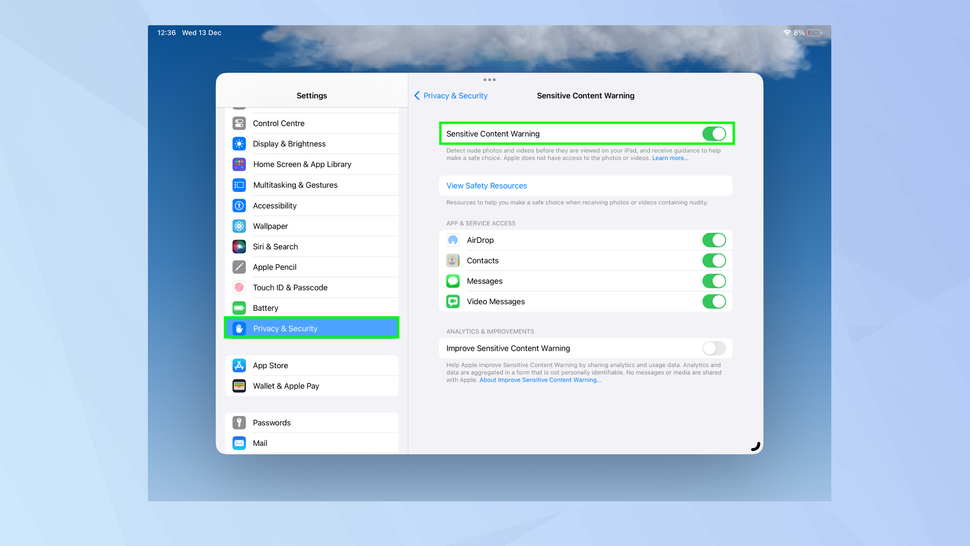Image resolution: width=970 pixels, height=546 pixels.
Task: Open Display & Brightness settings
Action: pos(312,143)
